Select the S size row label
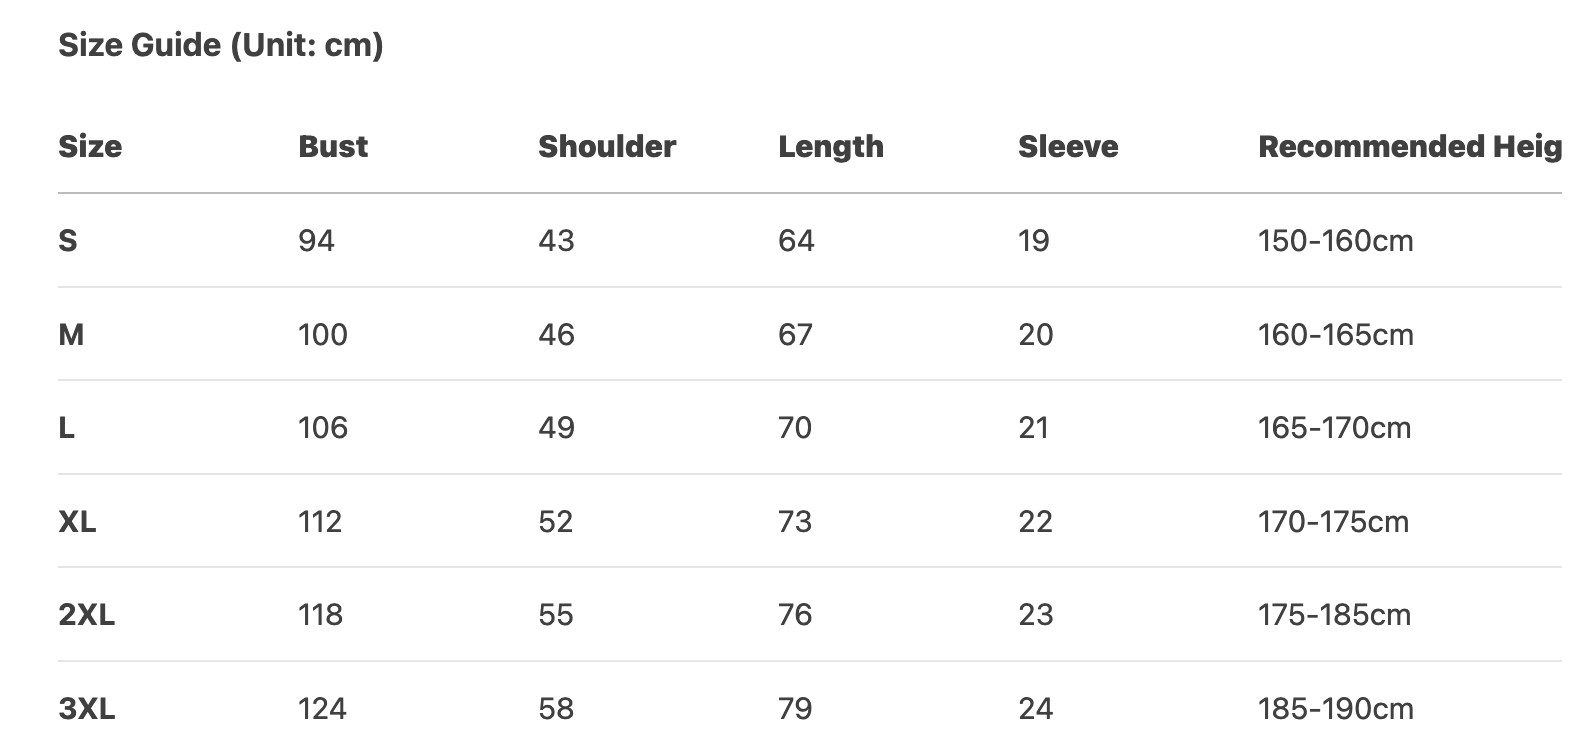 (x=68, y=241)
